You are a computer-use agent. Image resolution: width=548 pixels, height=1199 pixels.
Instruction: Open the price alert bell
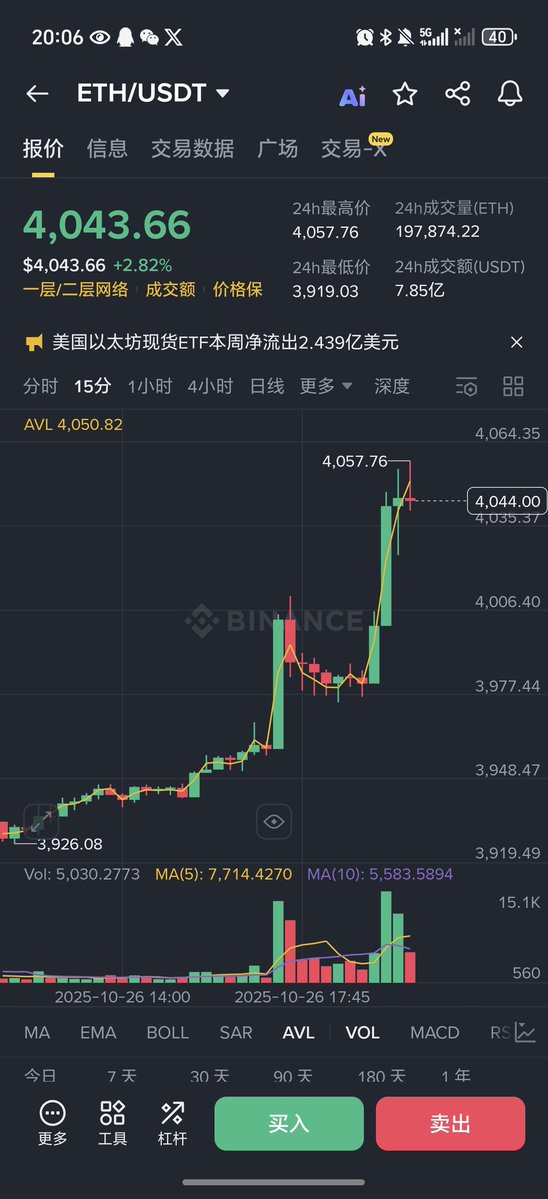pos(510,93)
